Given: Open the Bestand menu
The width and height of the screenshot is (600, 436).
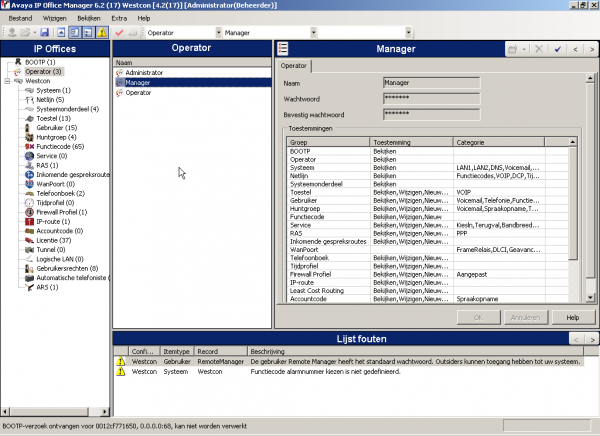Looking at the screenshot, I should click(x=20, y=18).
